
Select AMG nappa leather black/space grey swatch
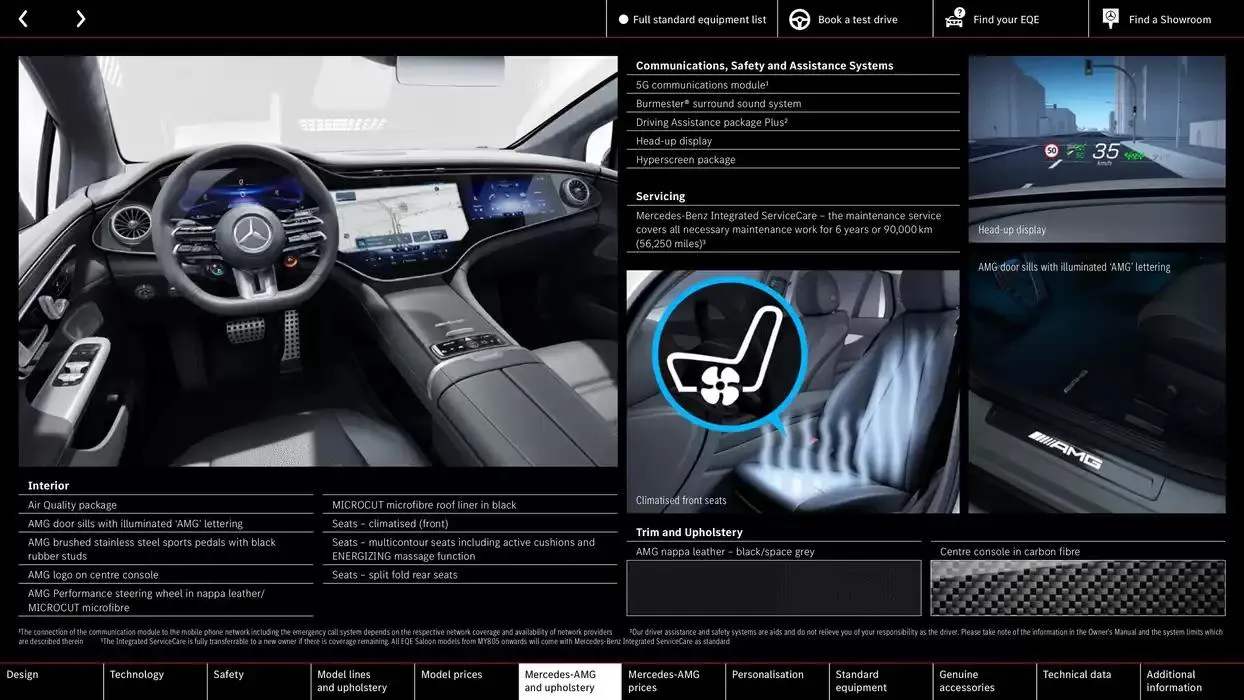(774, 588)
